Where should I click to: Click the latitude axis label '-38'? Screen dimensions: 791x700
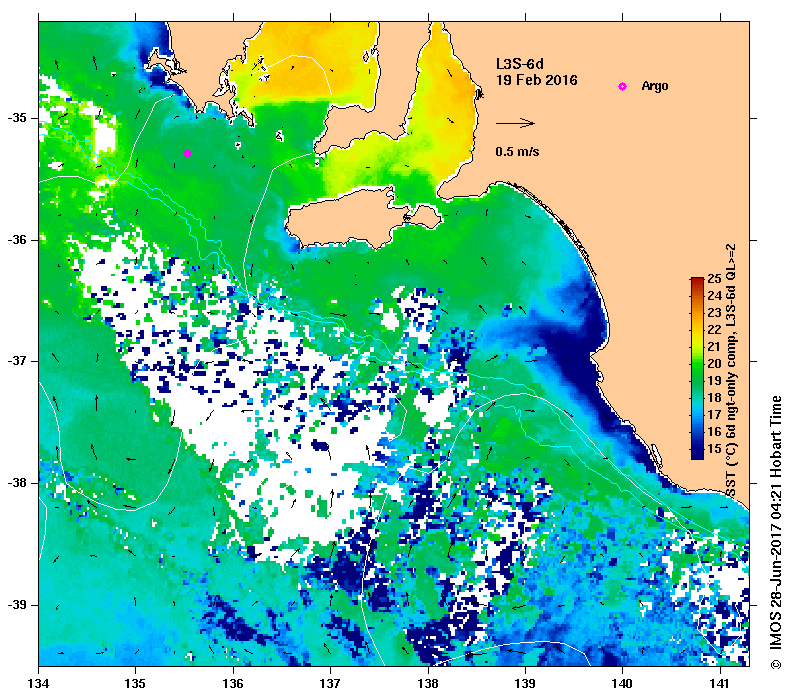click(17, 483)
